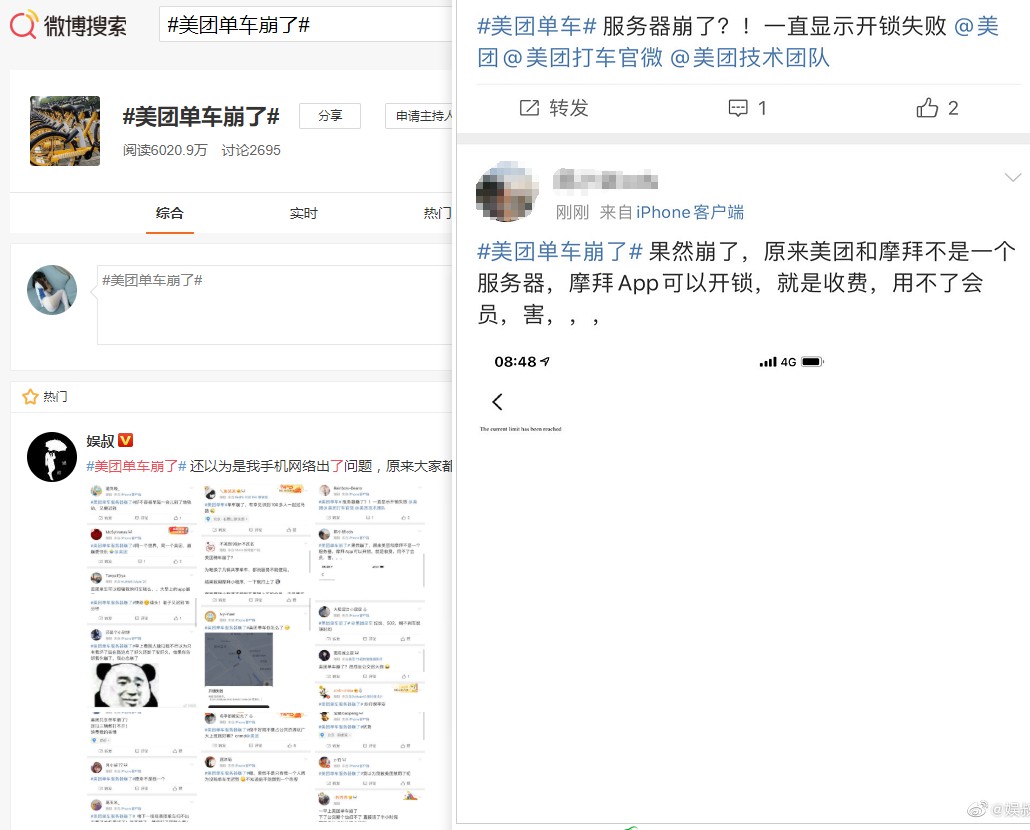Click the 讨论2695 discussion count text
Image resolution: width=1030 pixels, height=830 pixels.
click(x=251, y=150)
